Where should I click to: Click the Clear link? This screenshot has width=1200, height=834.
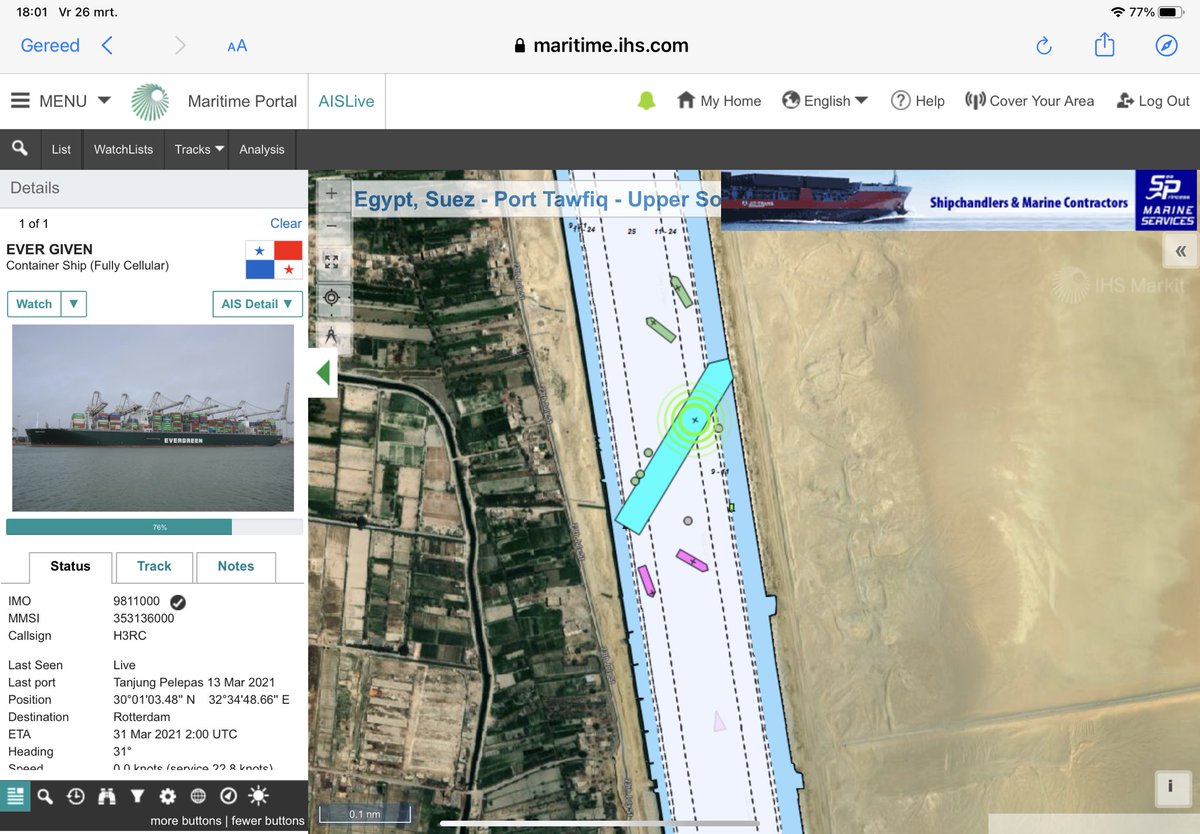point(286,223)
